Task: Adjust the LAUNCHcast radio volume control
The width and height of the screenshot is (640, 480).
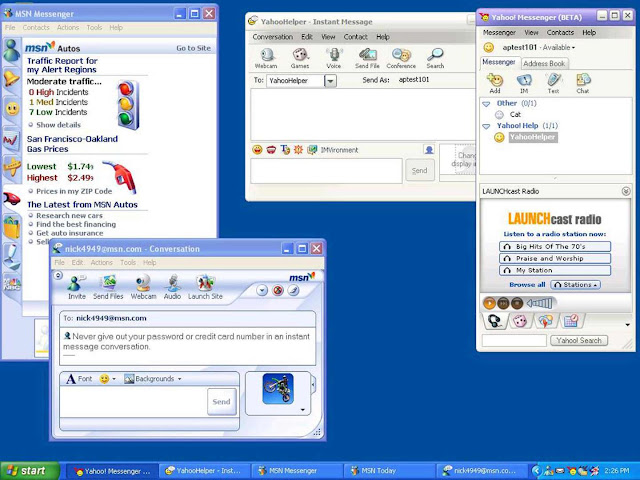Action: point(540,303)
